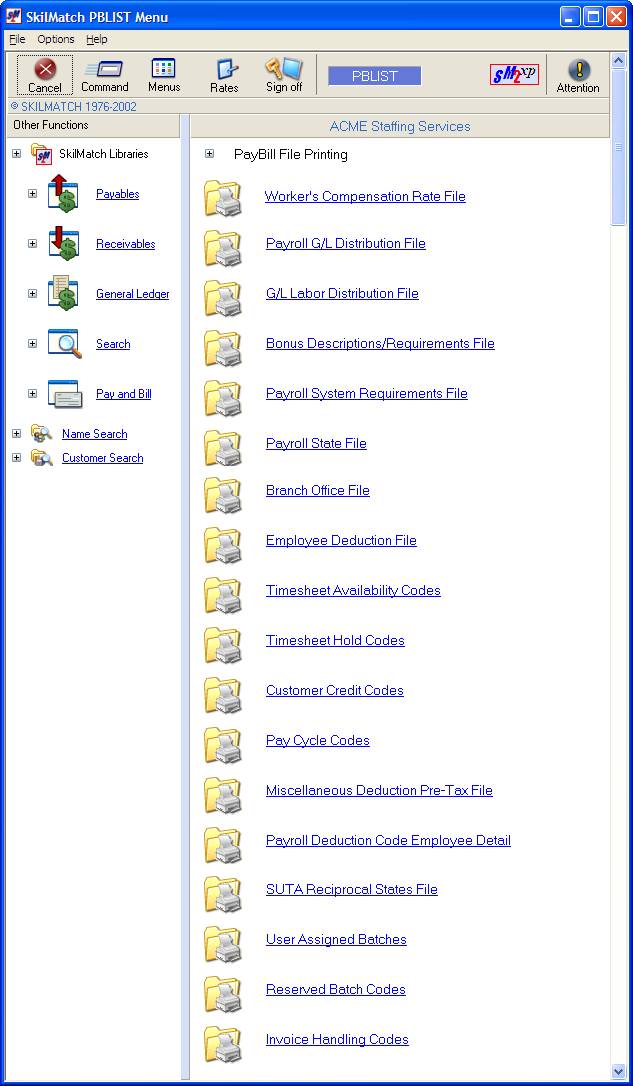Click the PBLIST menu name field
This screenshot has width=633, height=1086.
[x=375, y=76]
